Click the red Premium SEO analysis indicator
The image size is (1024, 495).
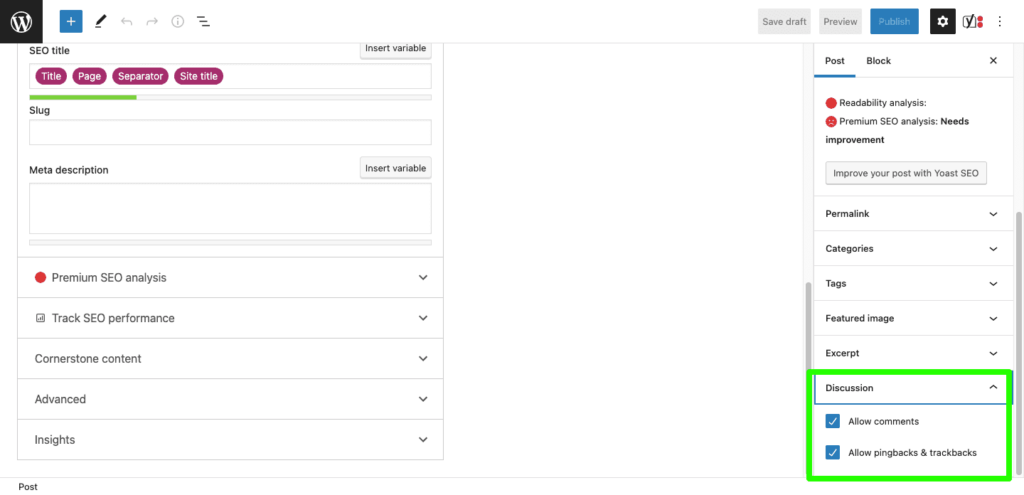[40, 278]
